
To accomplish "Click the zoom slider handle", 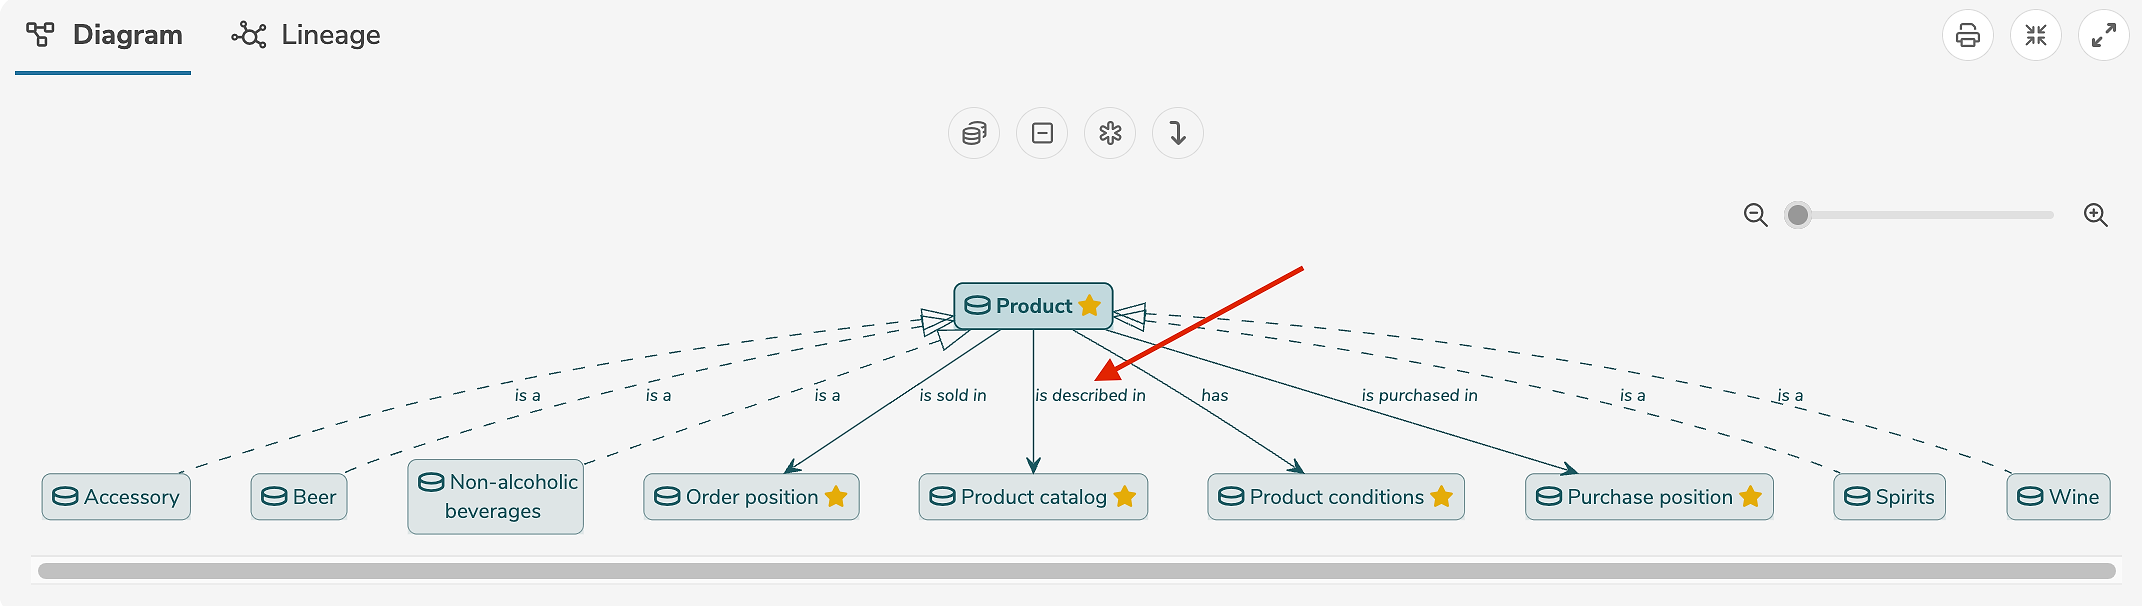I will [x=1798, y=215].
